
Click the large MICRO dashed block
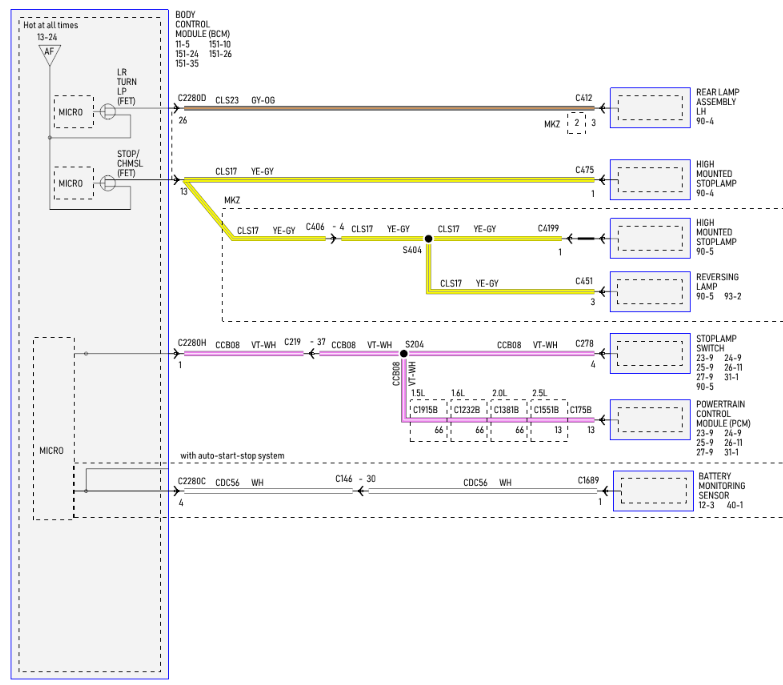pos(54,428)
